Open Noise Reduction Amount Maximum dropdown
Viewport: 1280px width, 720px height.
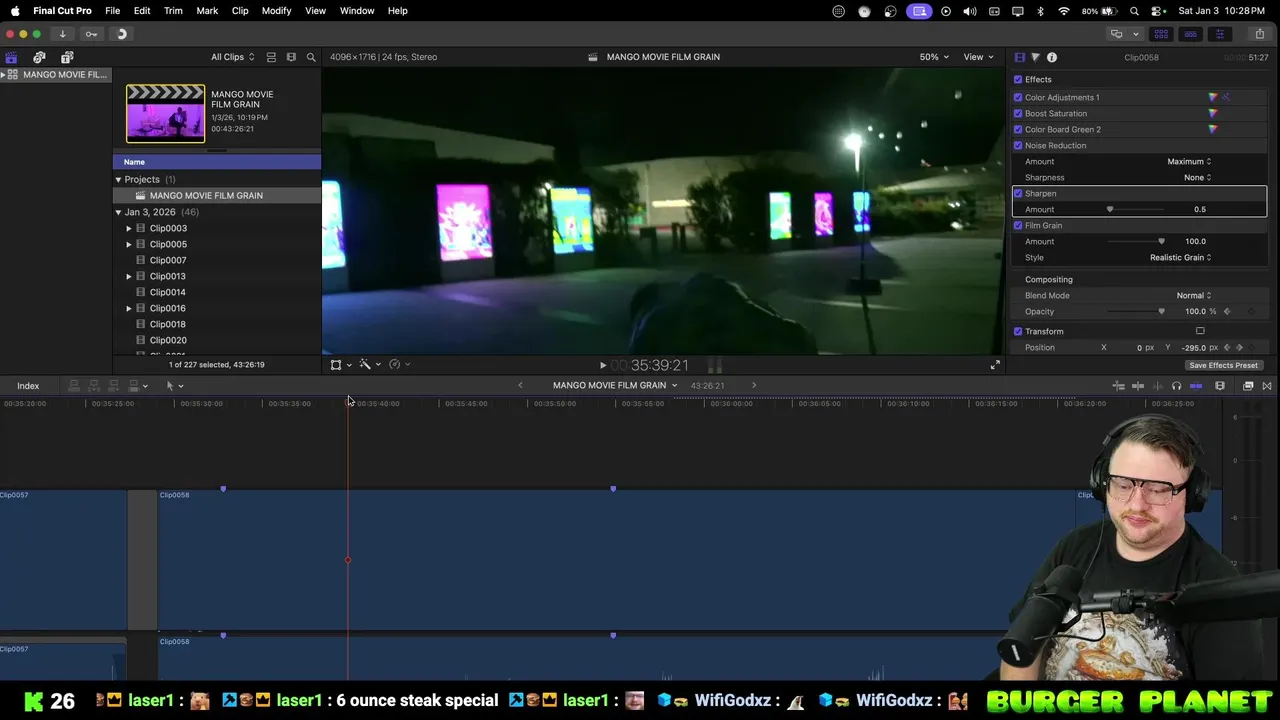pos(1189,161)
